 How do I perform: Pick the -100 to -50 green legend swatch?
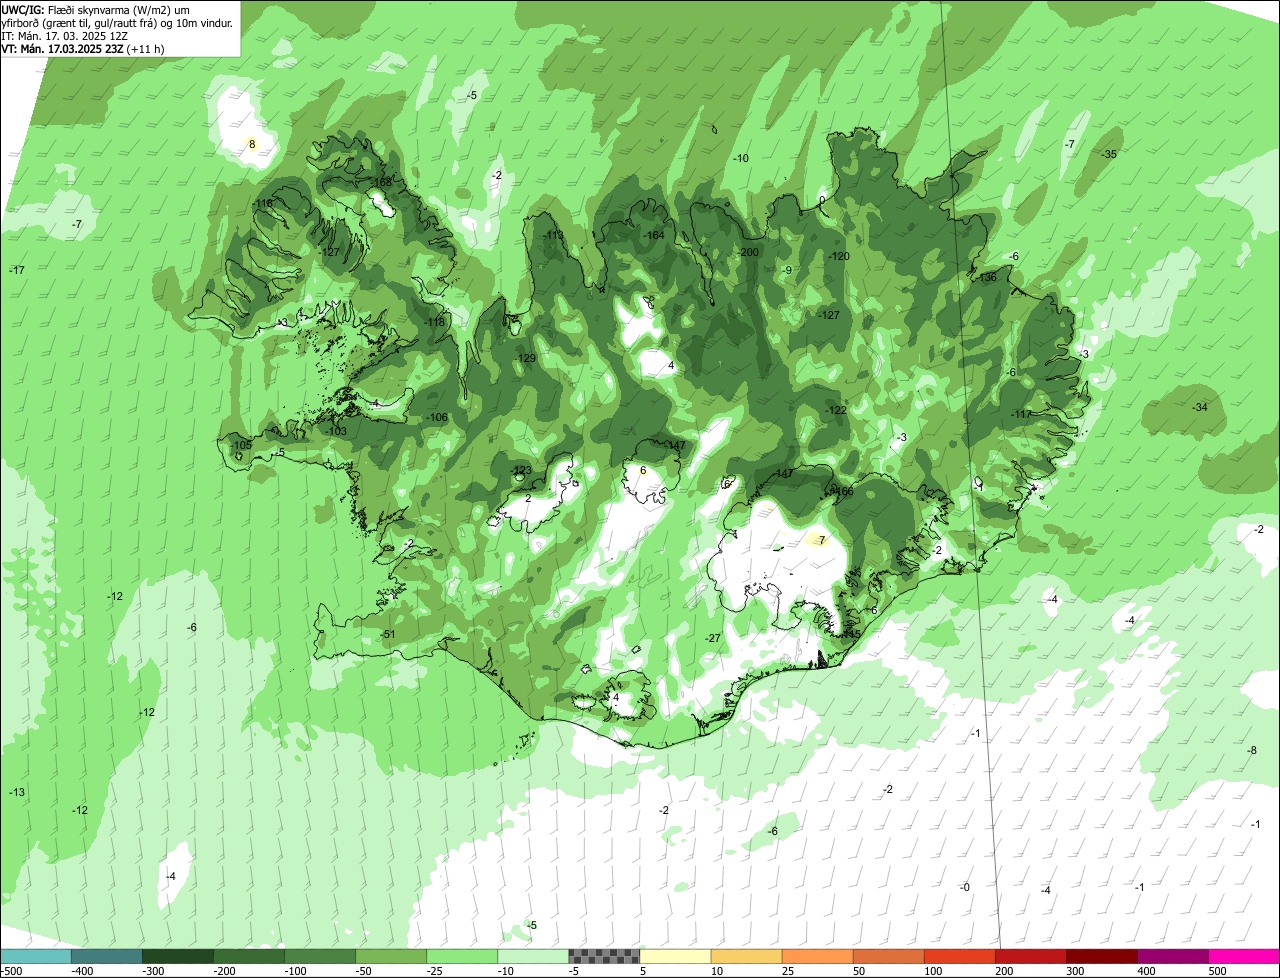pyautogui.click(x=319, y=956)
